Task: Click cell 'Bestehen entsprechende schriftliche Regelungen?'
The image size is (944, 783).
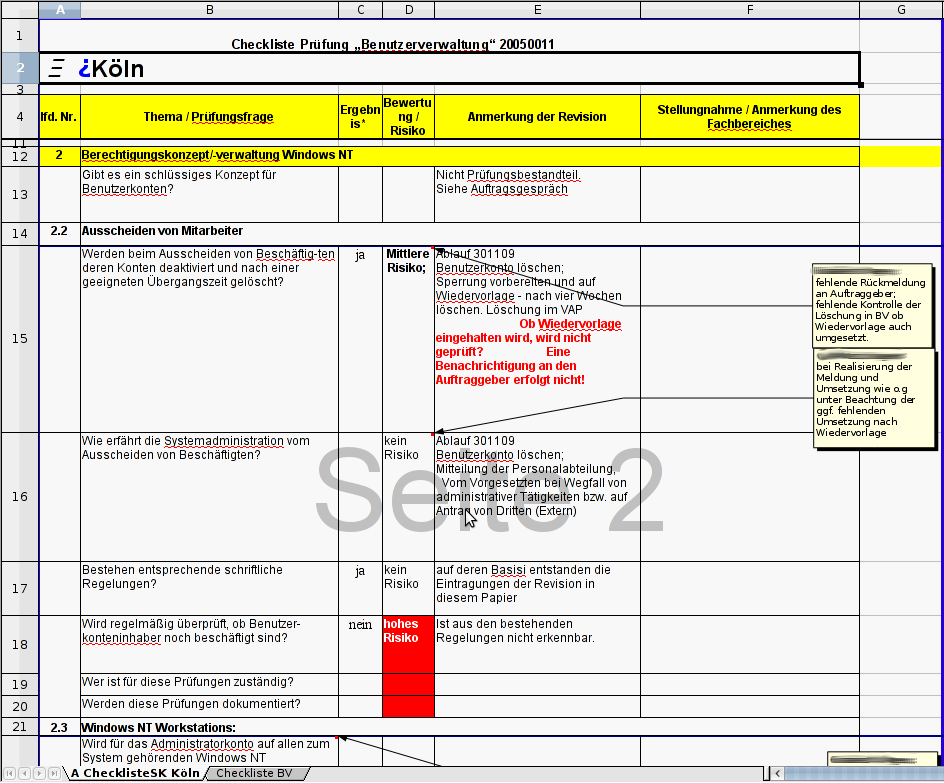Action: click(x=210, y=589)
